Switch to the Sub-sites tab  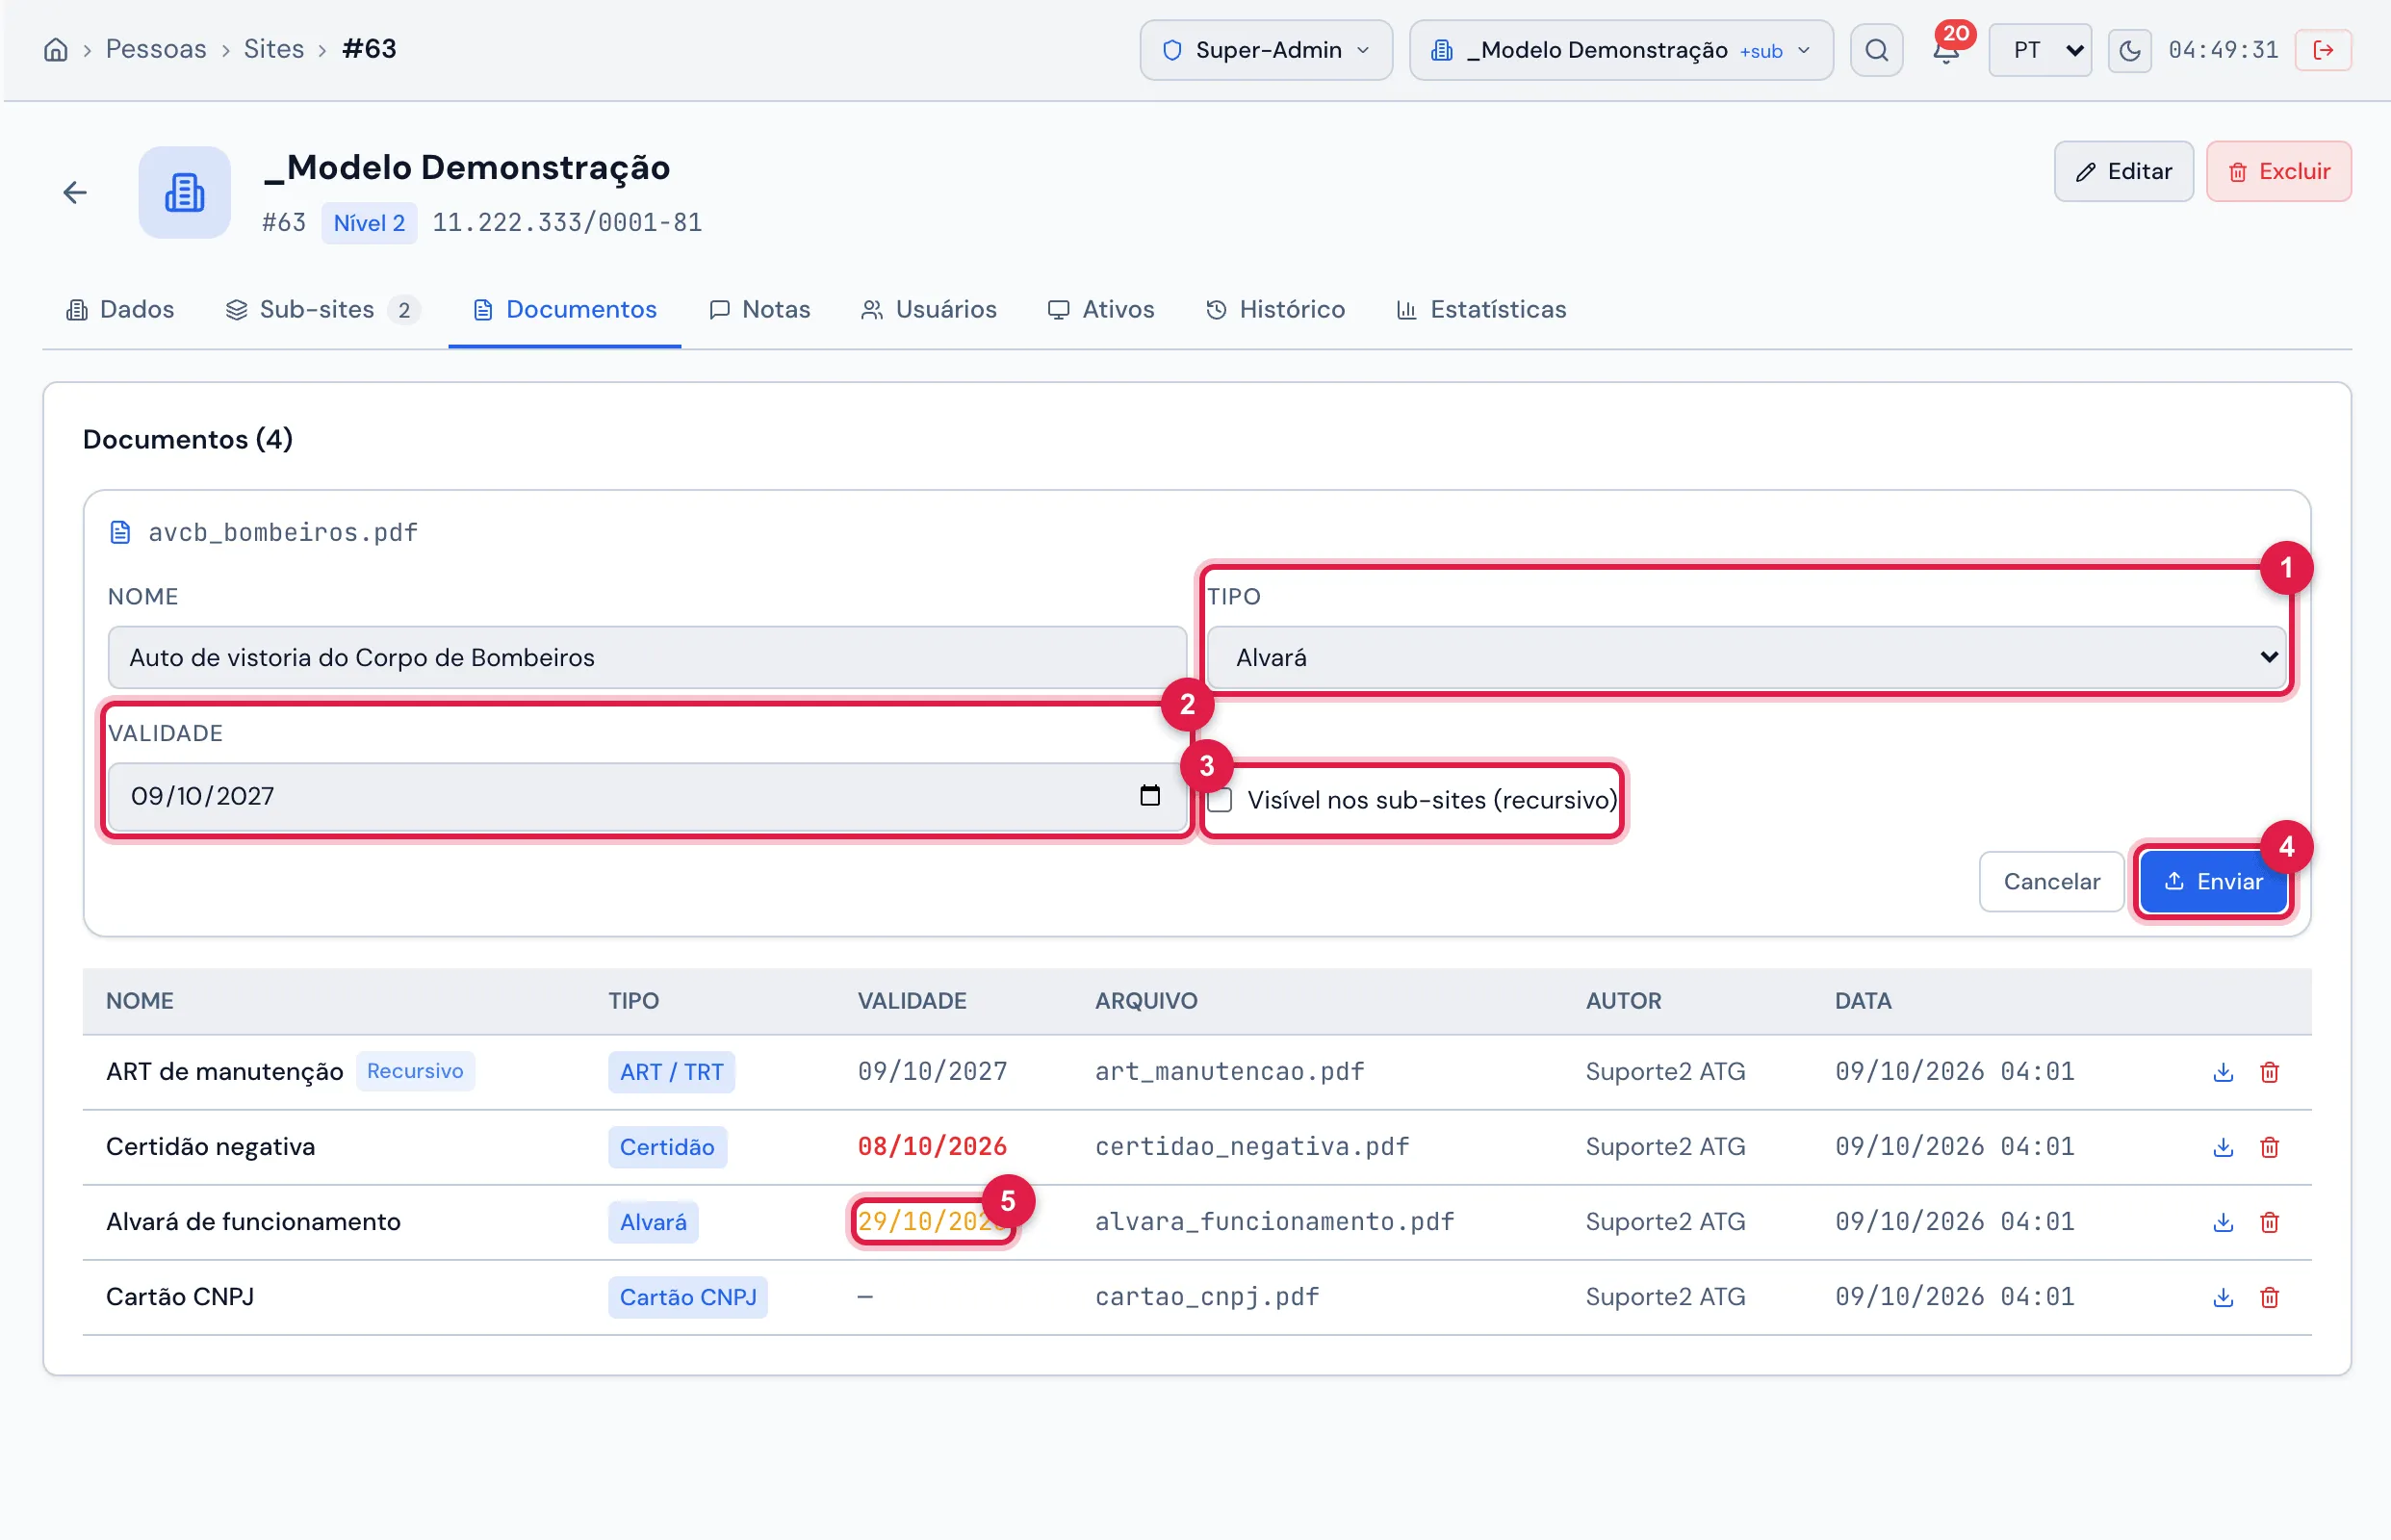pyautogui.click(x=322, y=310)
